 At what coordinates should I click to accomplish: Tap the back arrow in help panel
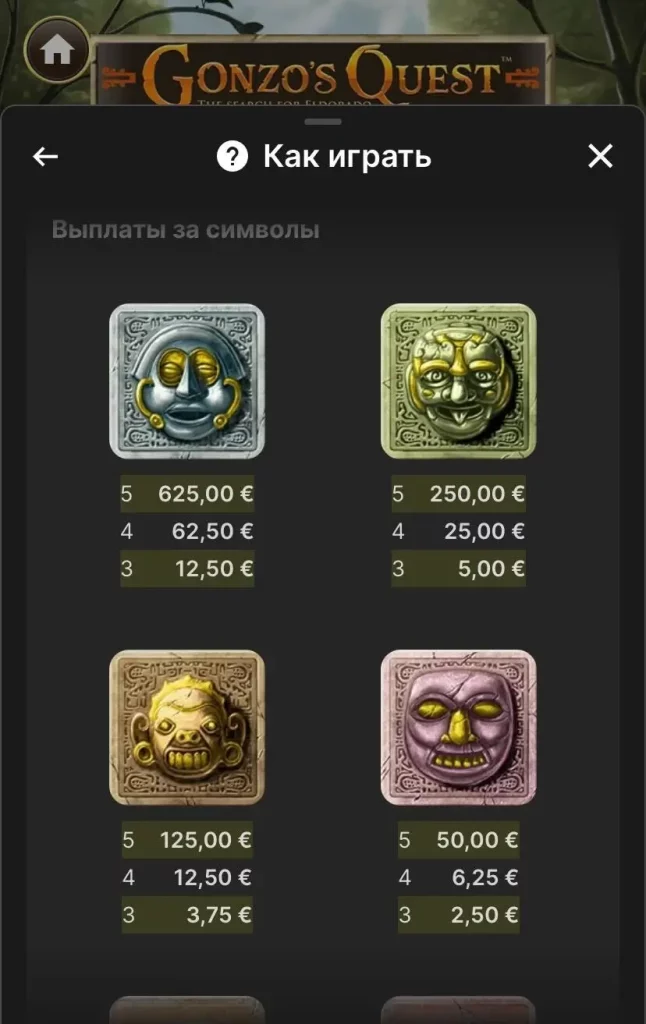[45, 157]
